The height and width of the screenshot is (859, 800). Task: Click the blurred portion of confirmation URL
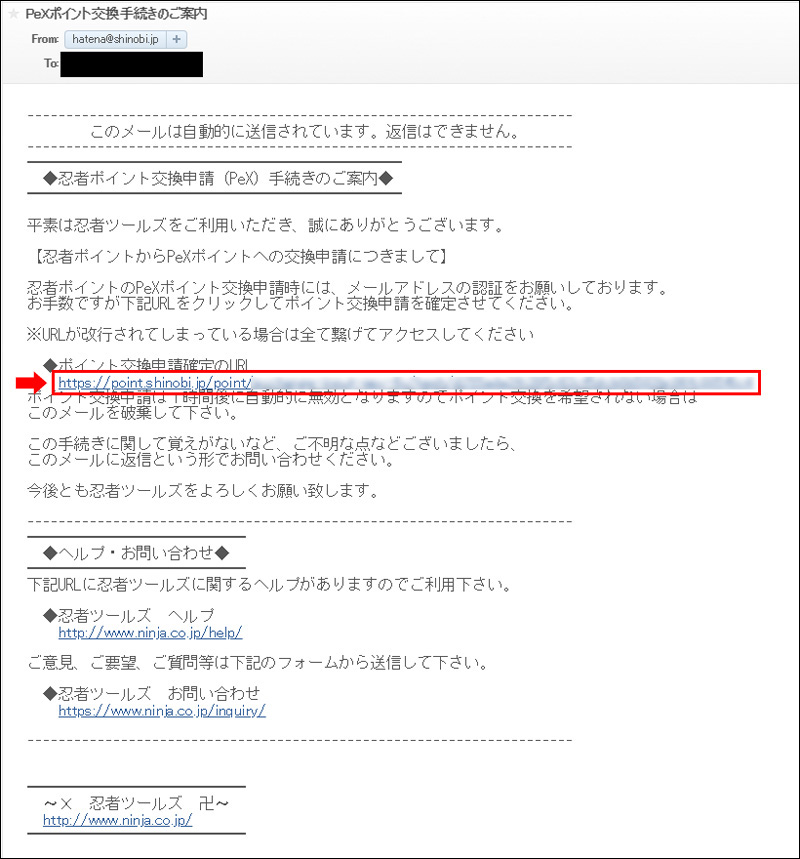point(504,383)
